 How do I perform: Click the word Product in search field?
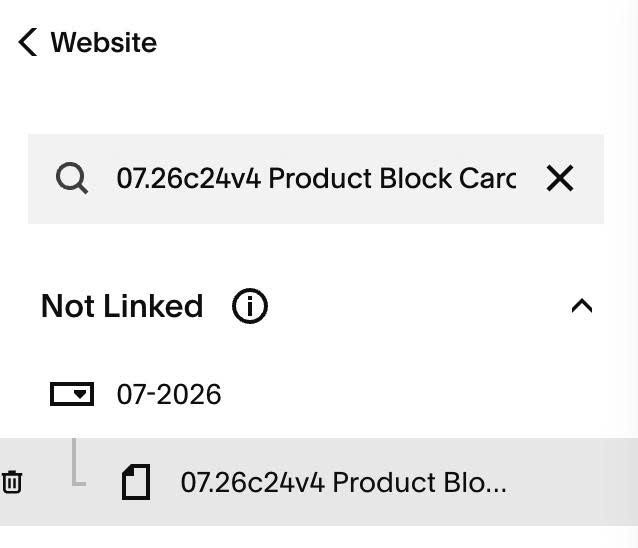click(x=320, y=178)
